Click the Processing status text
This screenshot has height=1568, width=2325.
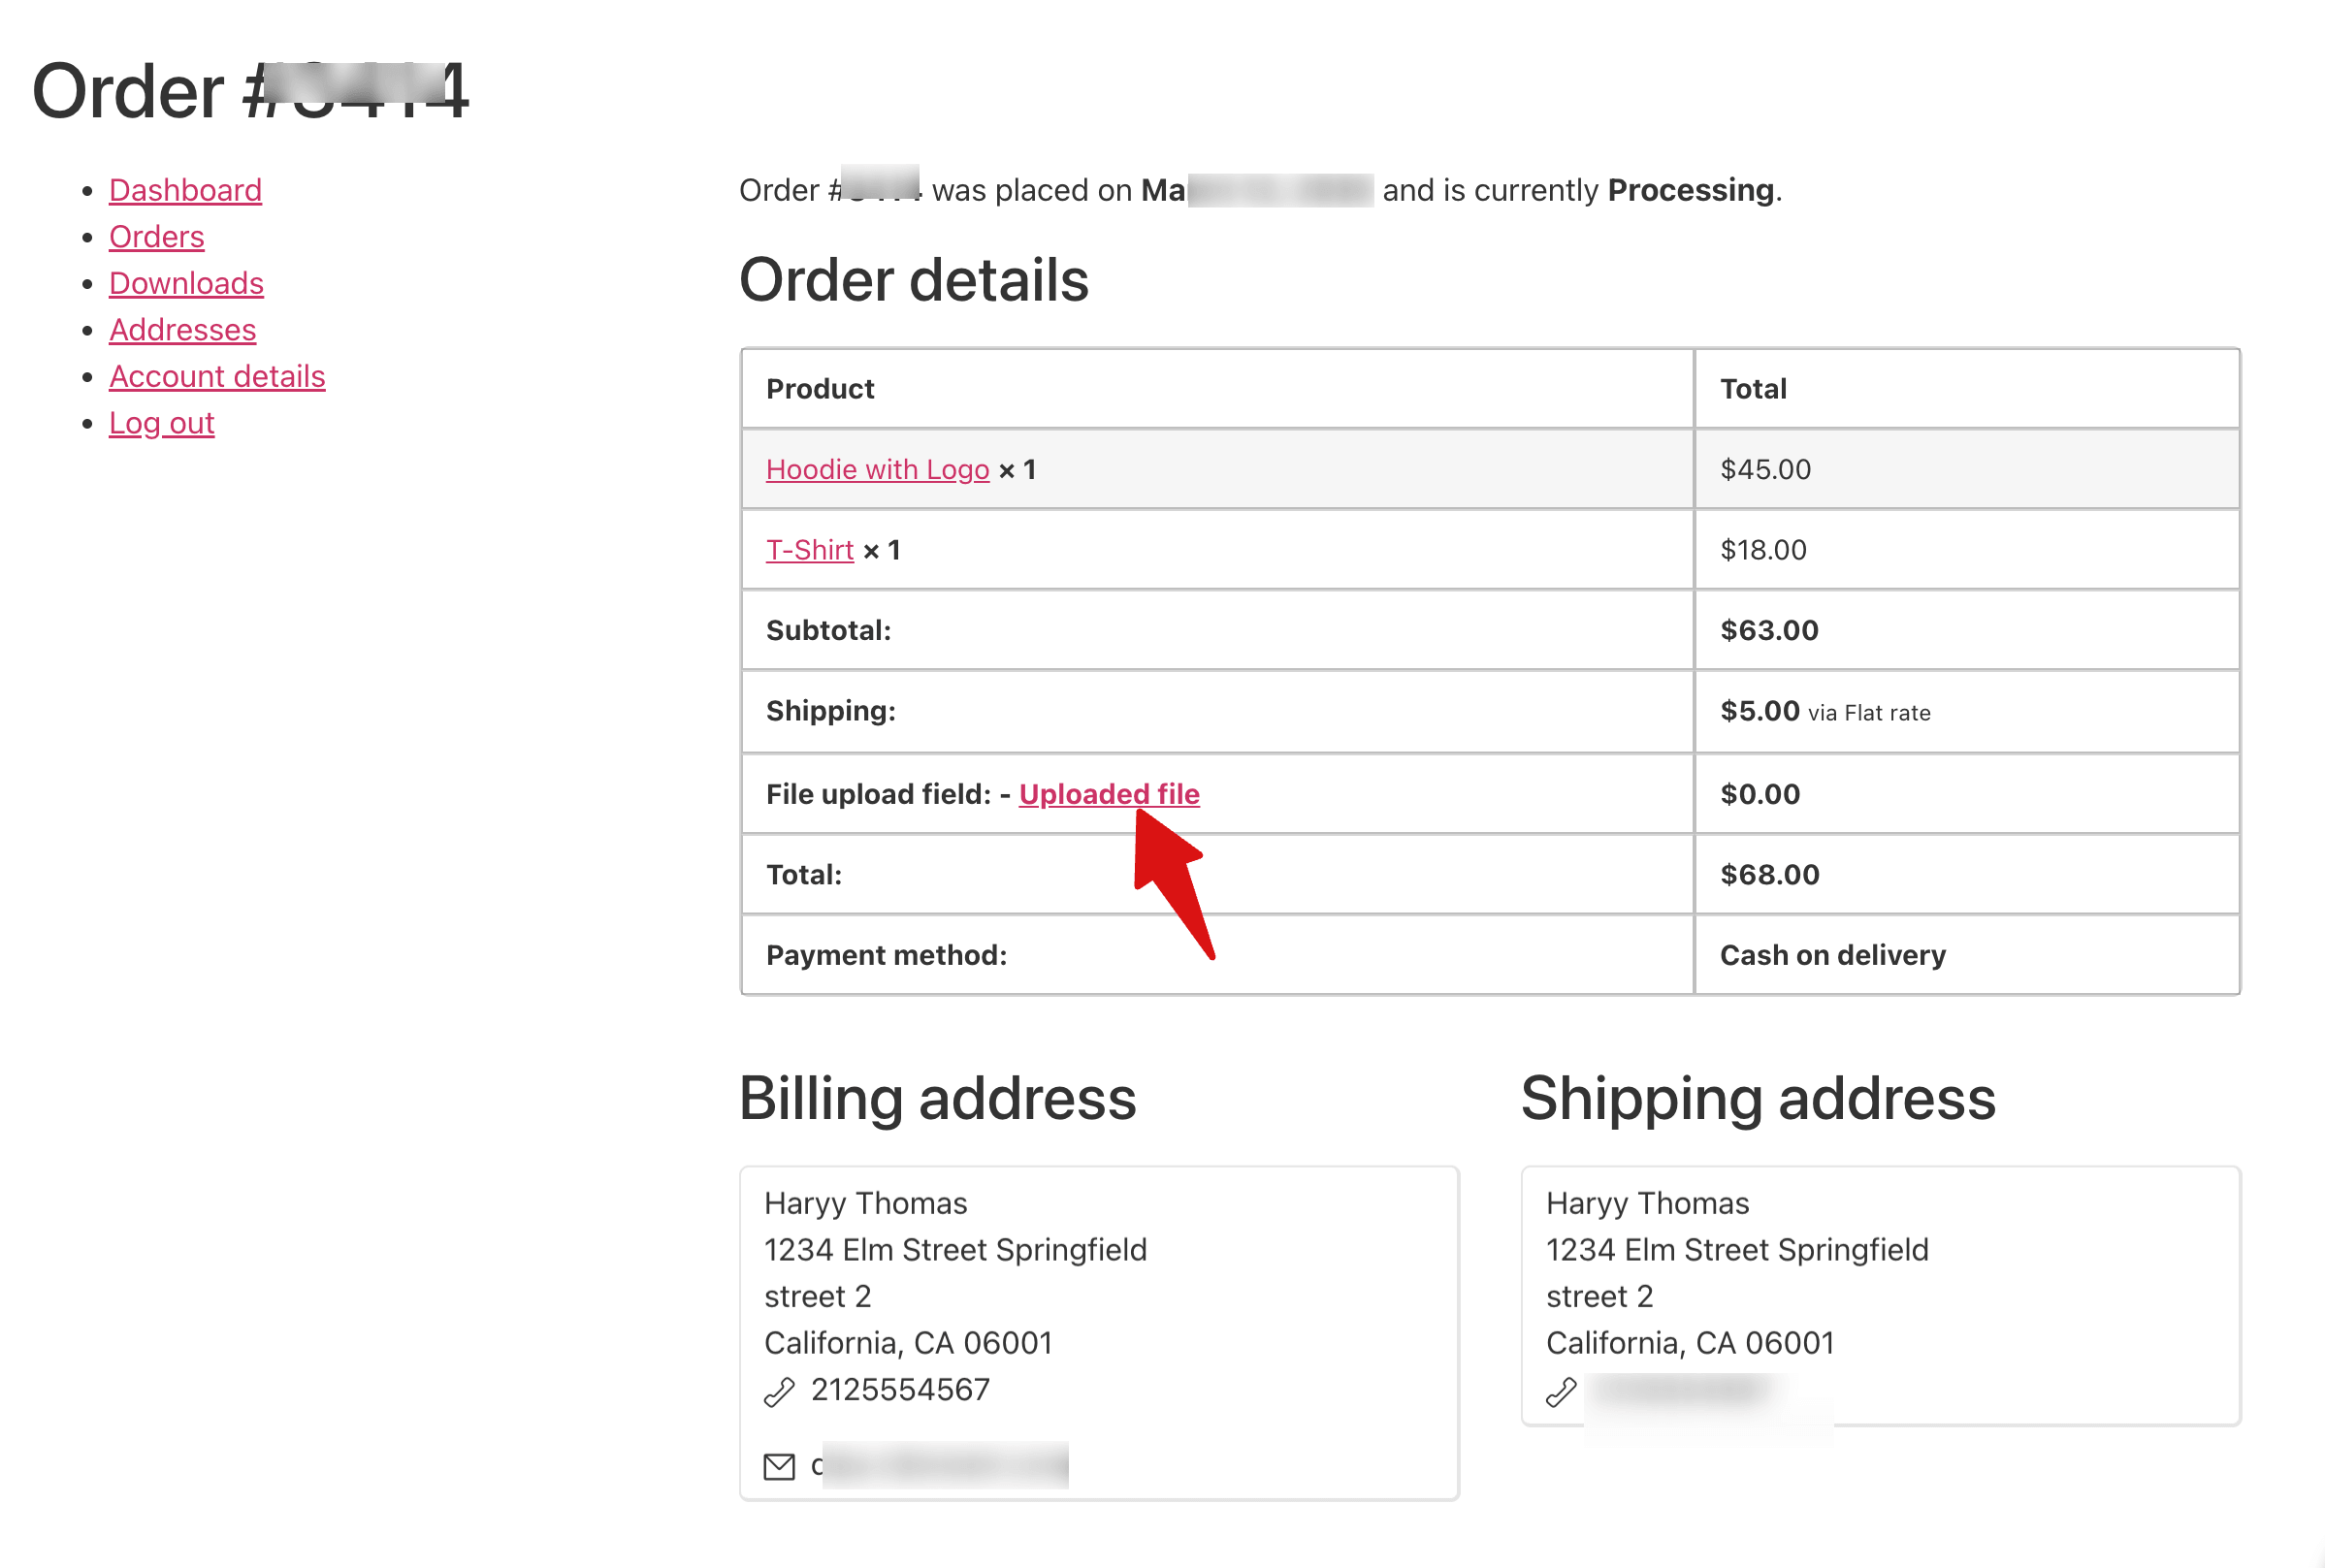(1690, 190)
